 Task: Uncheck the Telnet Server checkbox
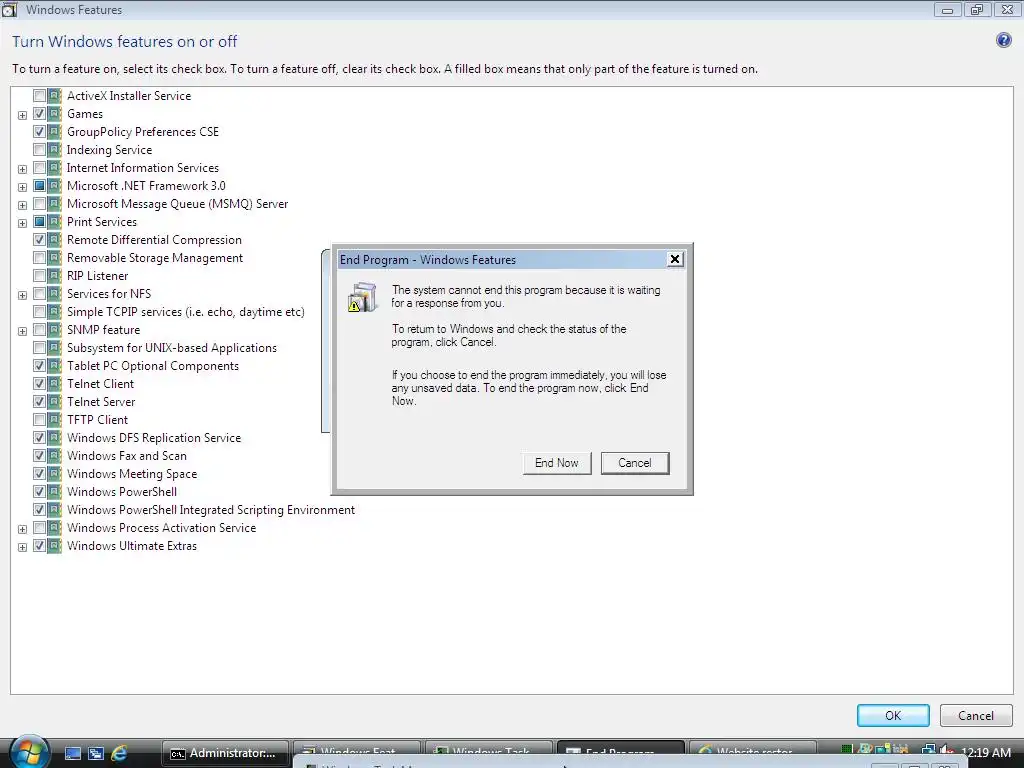pyautogui.click(x=39, y=402)
